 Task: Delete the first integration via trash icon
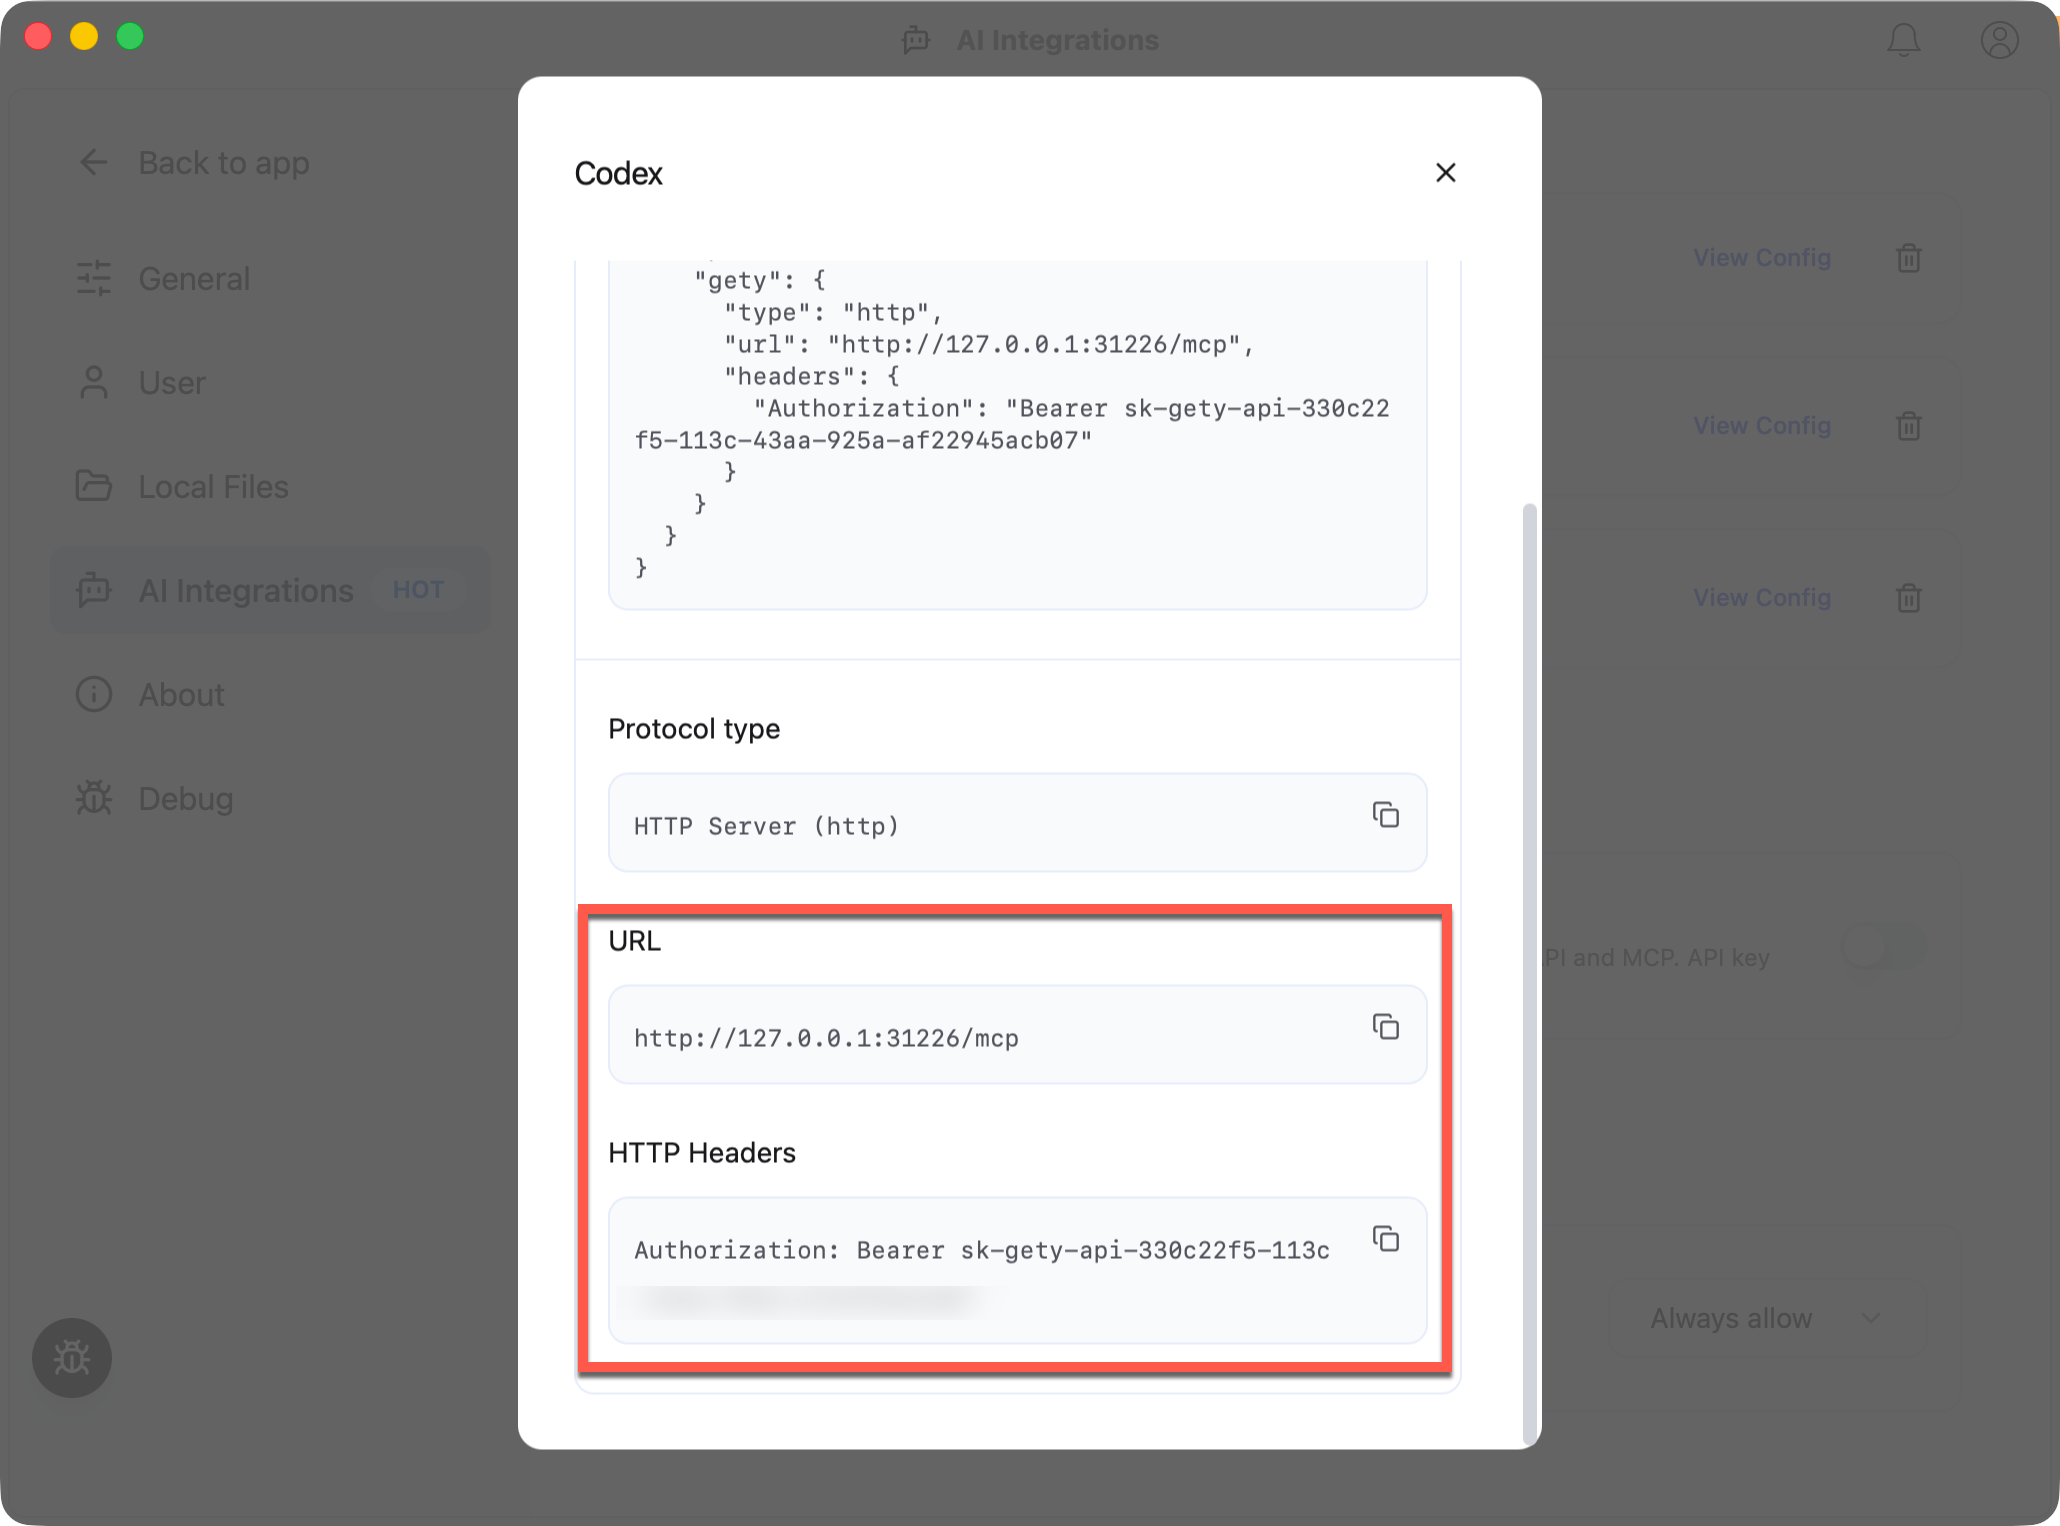tap(1907, 259)
